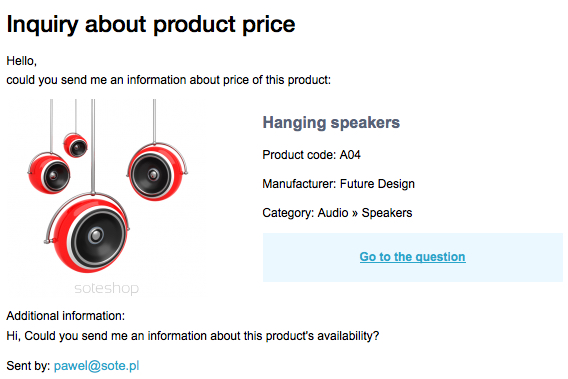Image resolution: width=568 pixels, height=379 pixels.
Task: Click the Hanging speakers product title
Action: (331, 122)
